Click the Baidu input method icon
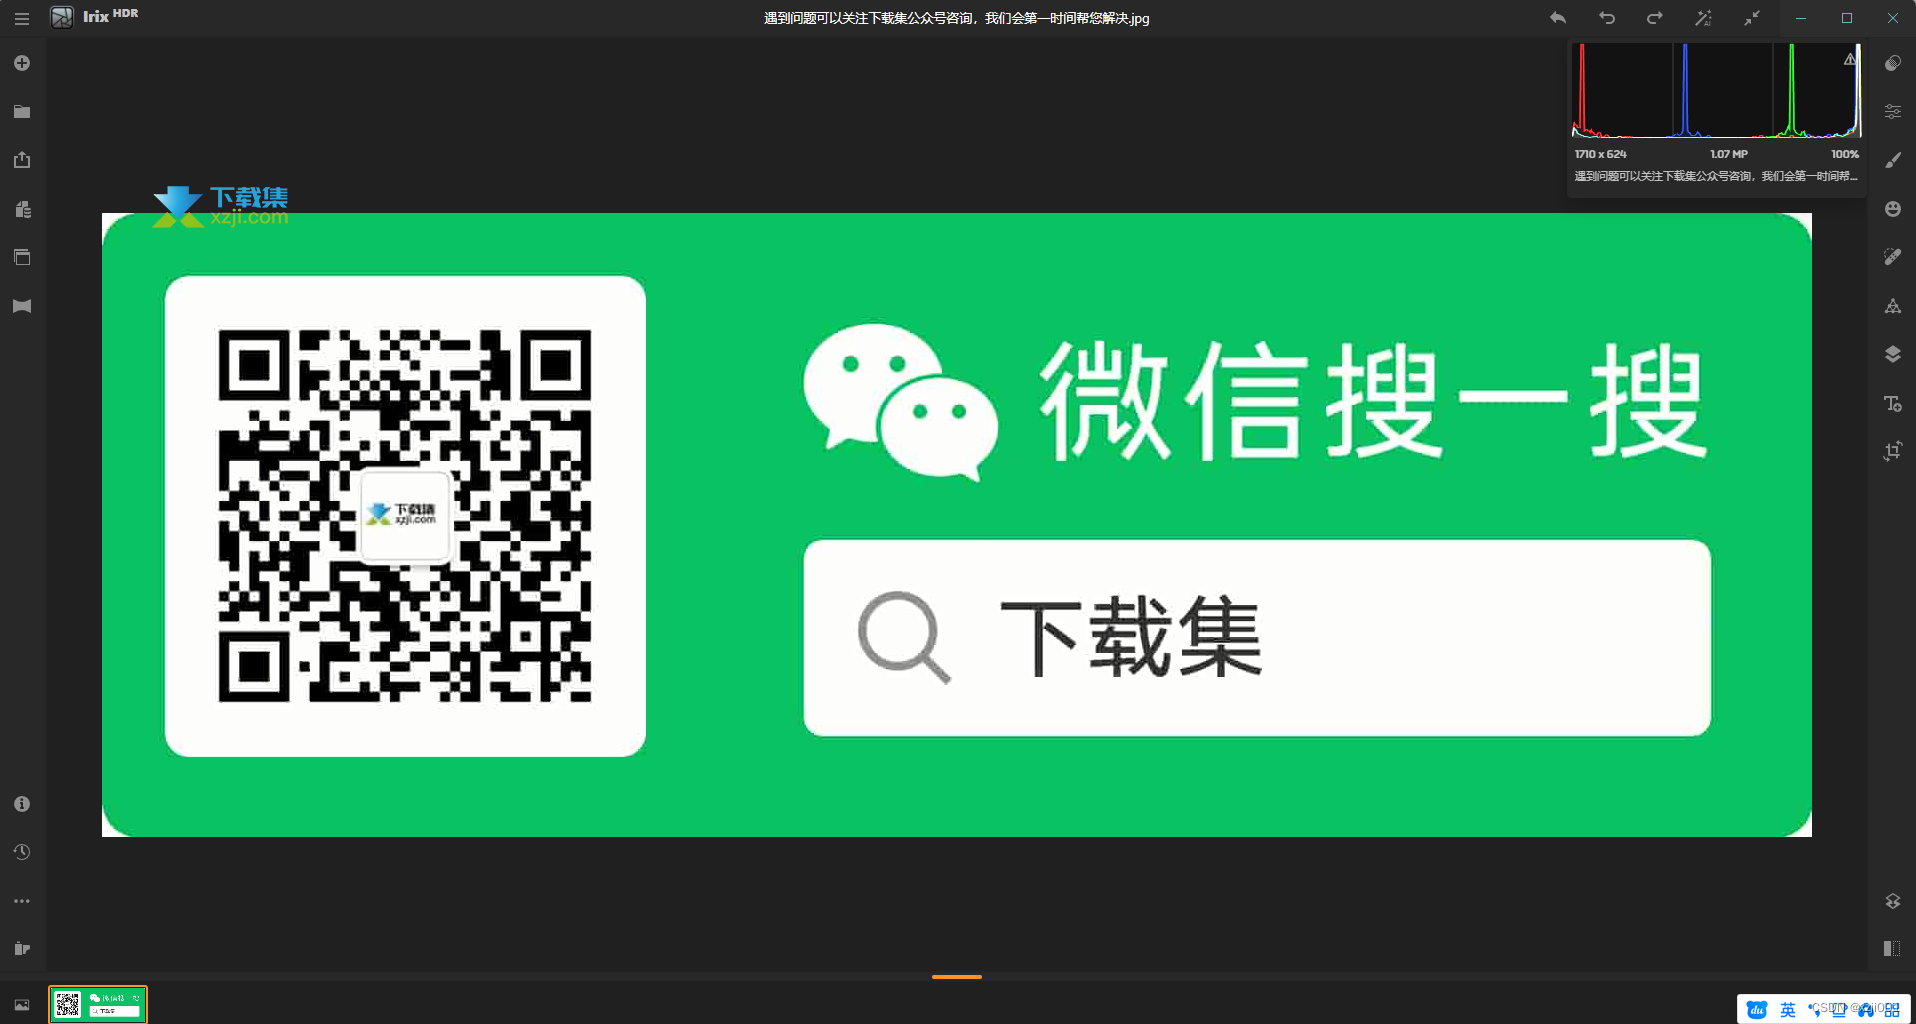The image size is (1916, 1024). point(1757,1010)
